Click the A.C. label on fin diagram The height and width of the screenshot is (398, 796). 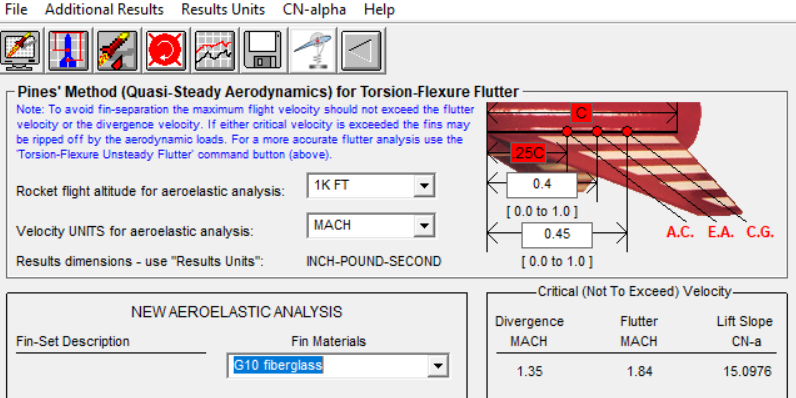point(680,233)
